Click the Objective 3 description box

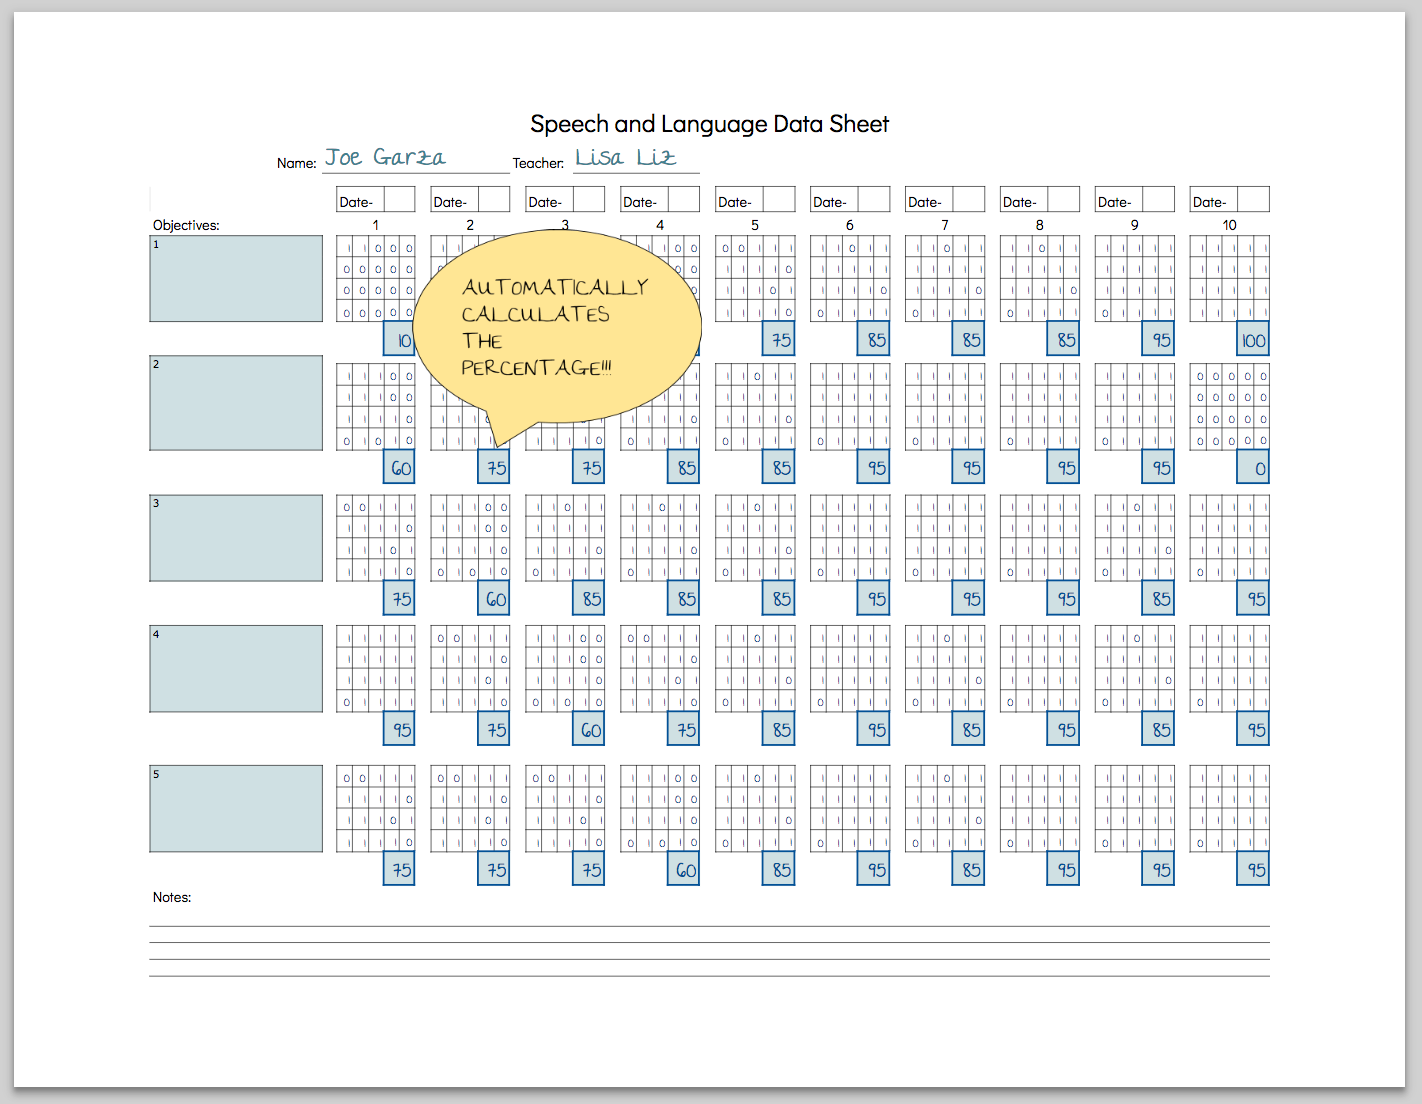(x=235, y=538)
